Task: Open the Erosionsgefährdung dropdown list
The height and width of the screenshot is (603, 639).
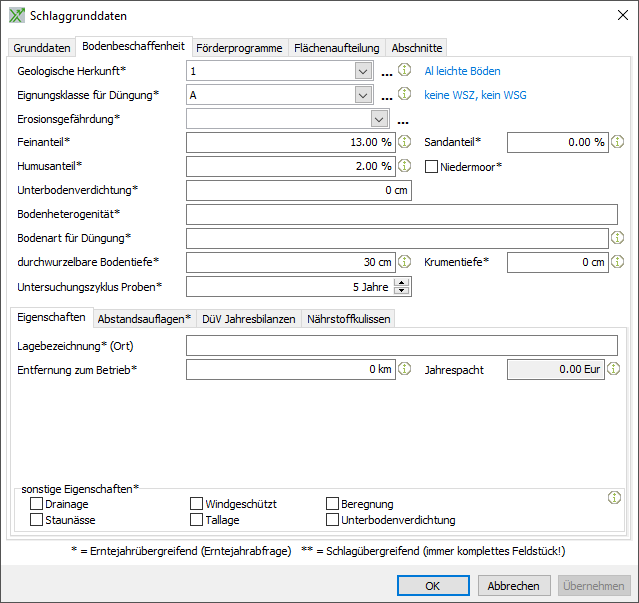Action: point(379,119)
